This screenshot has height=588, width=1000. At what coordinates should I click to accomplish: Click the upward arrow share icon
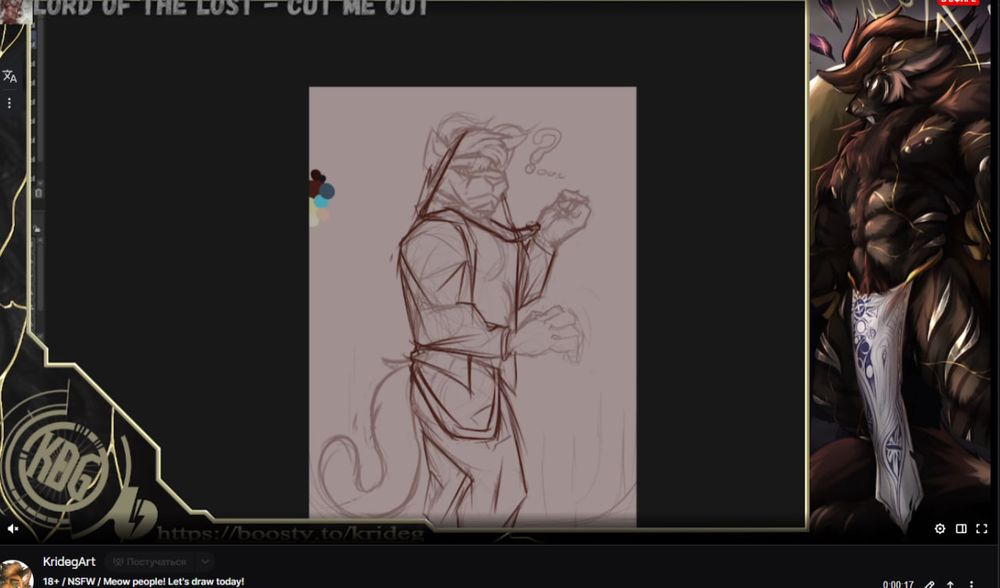tap(950, 584)
